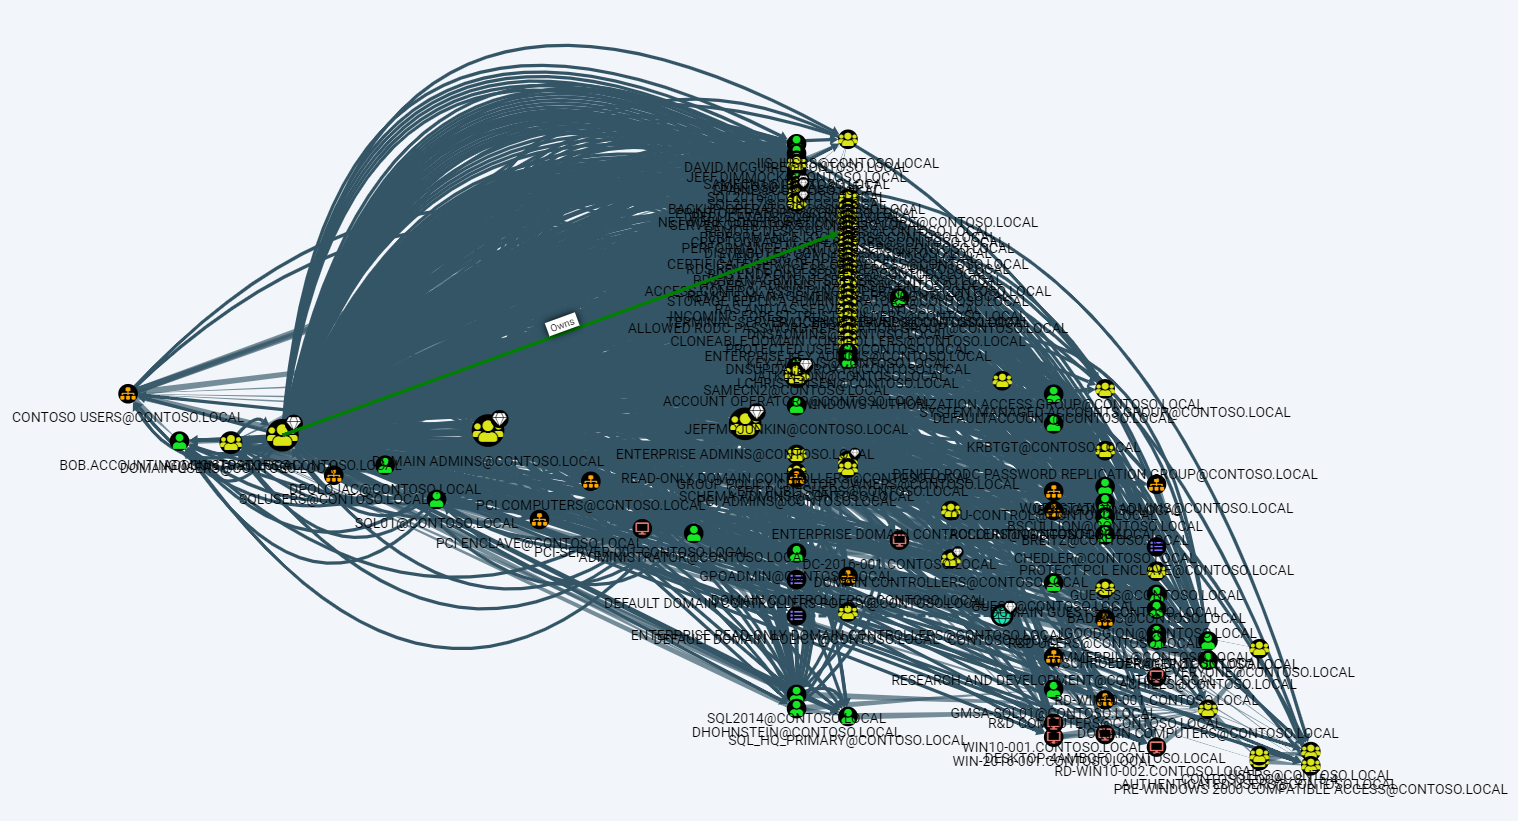Select the KRBTGT user node
This screenshot has height=821, width=1518.
1053,423
